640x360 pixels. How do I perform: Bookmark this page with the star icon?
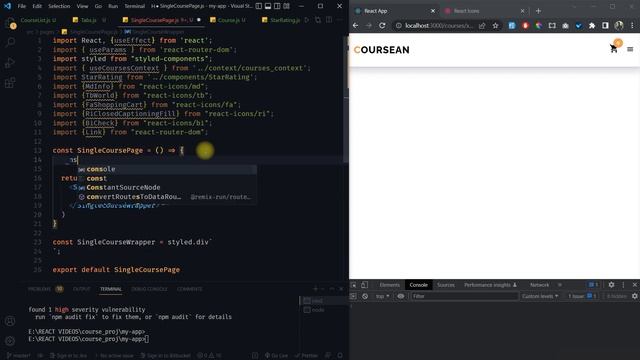pyautogui.click(x=495, y=25)
